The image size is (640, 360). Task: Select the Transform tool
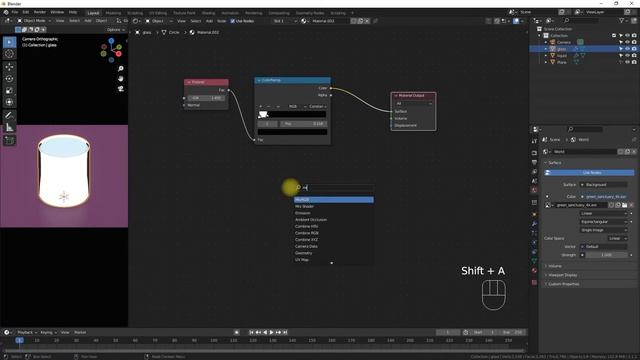coord(9,102)
